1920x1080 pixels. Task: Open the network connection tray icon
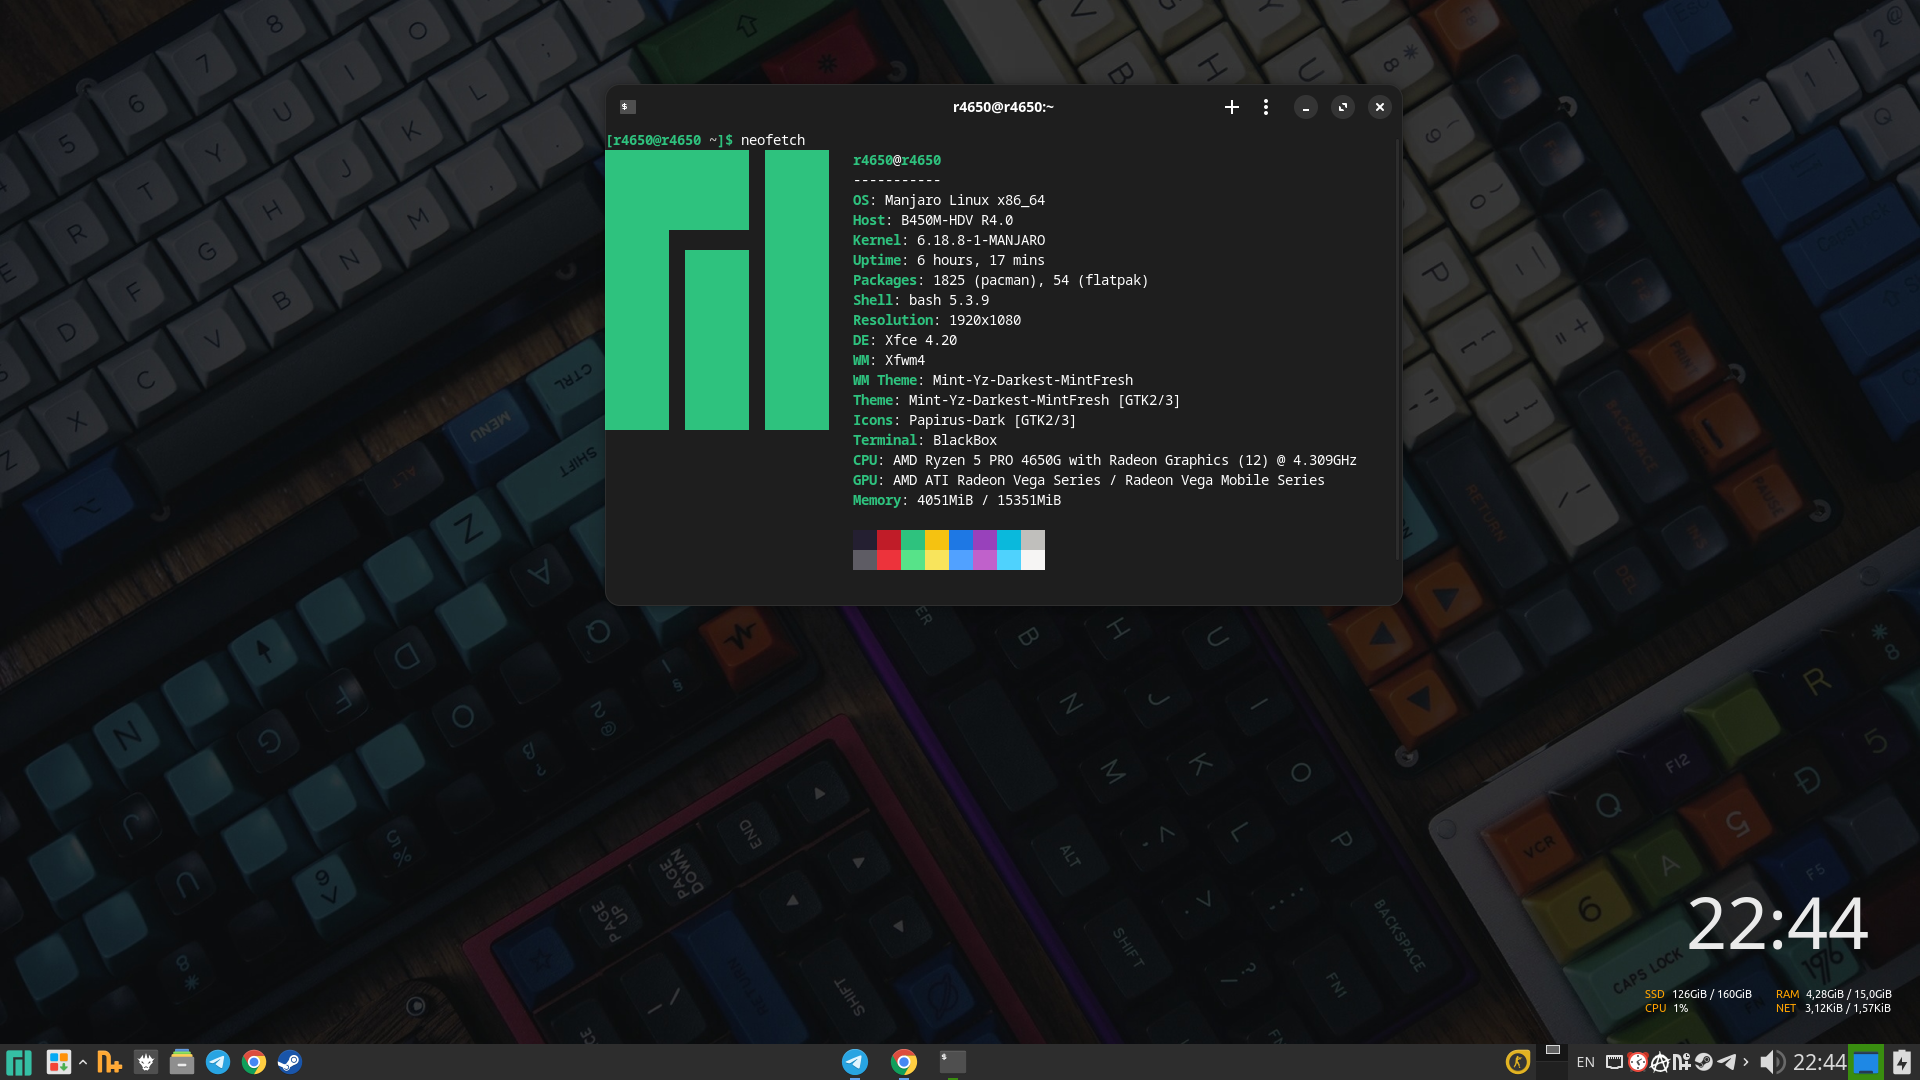click(1614, 1062)
